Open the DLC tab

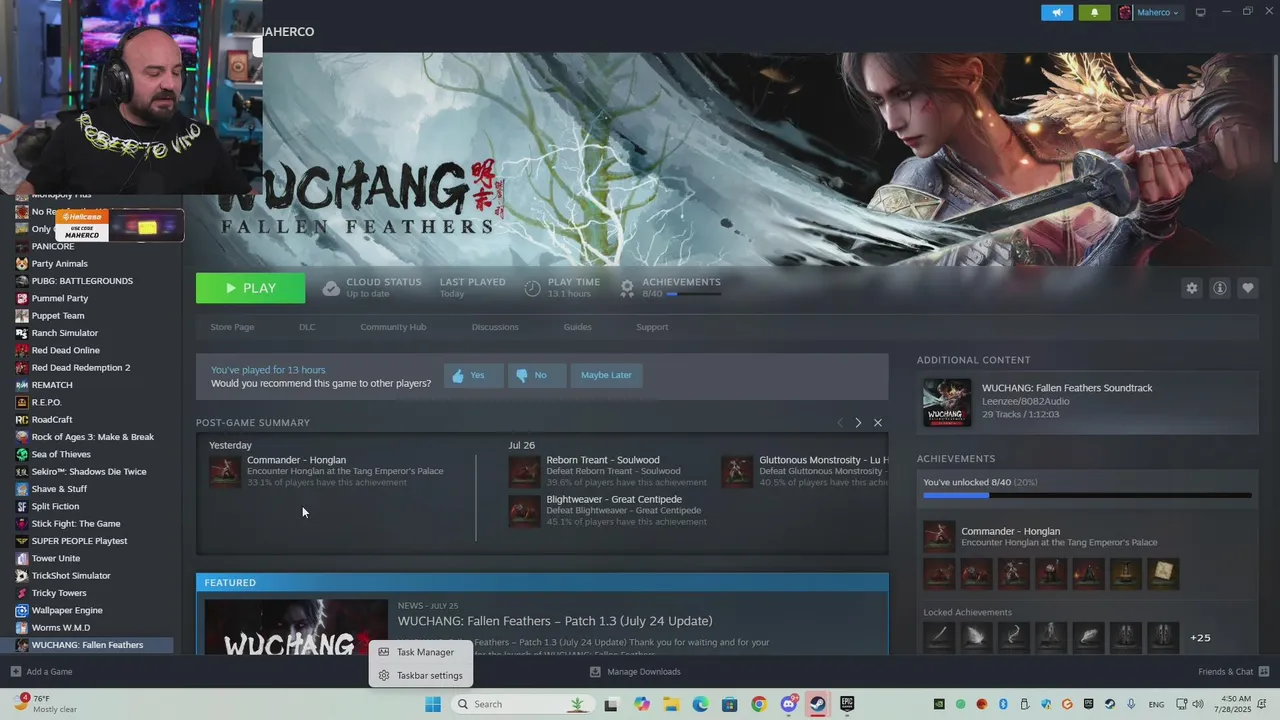[307, 327]
